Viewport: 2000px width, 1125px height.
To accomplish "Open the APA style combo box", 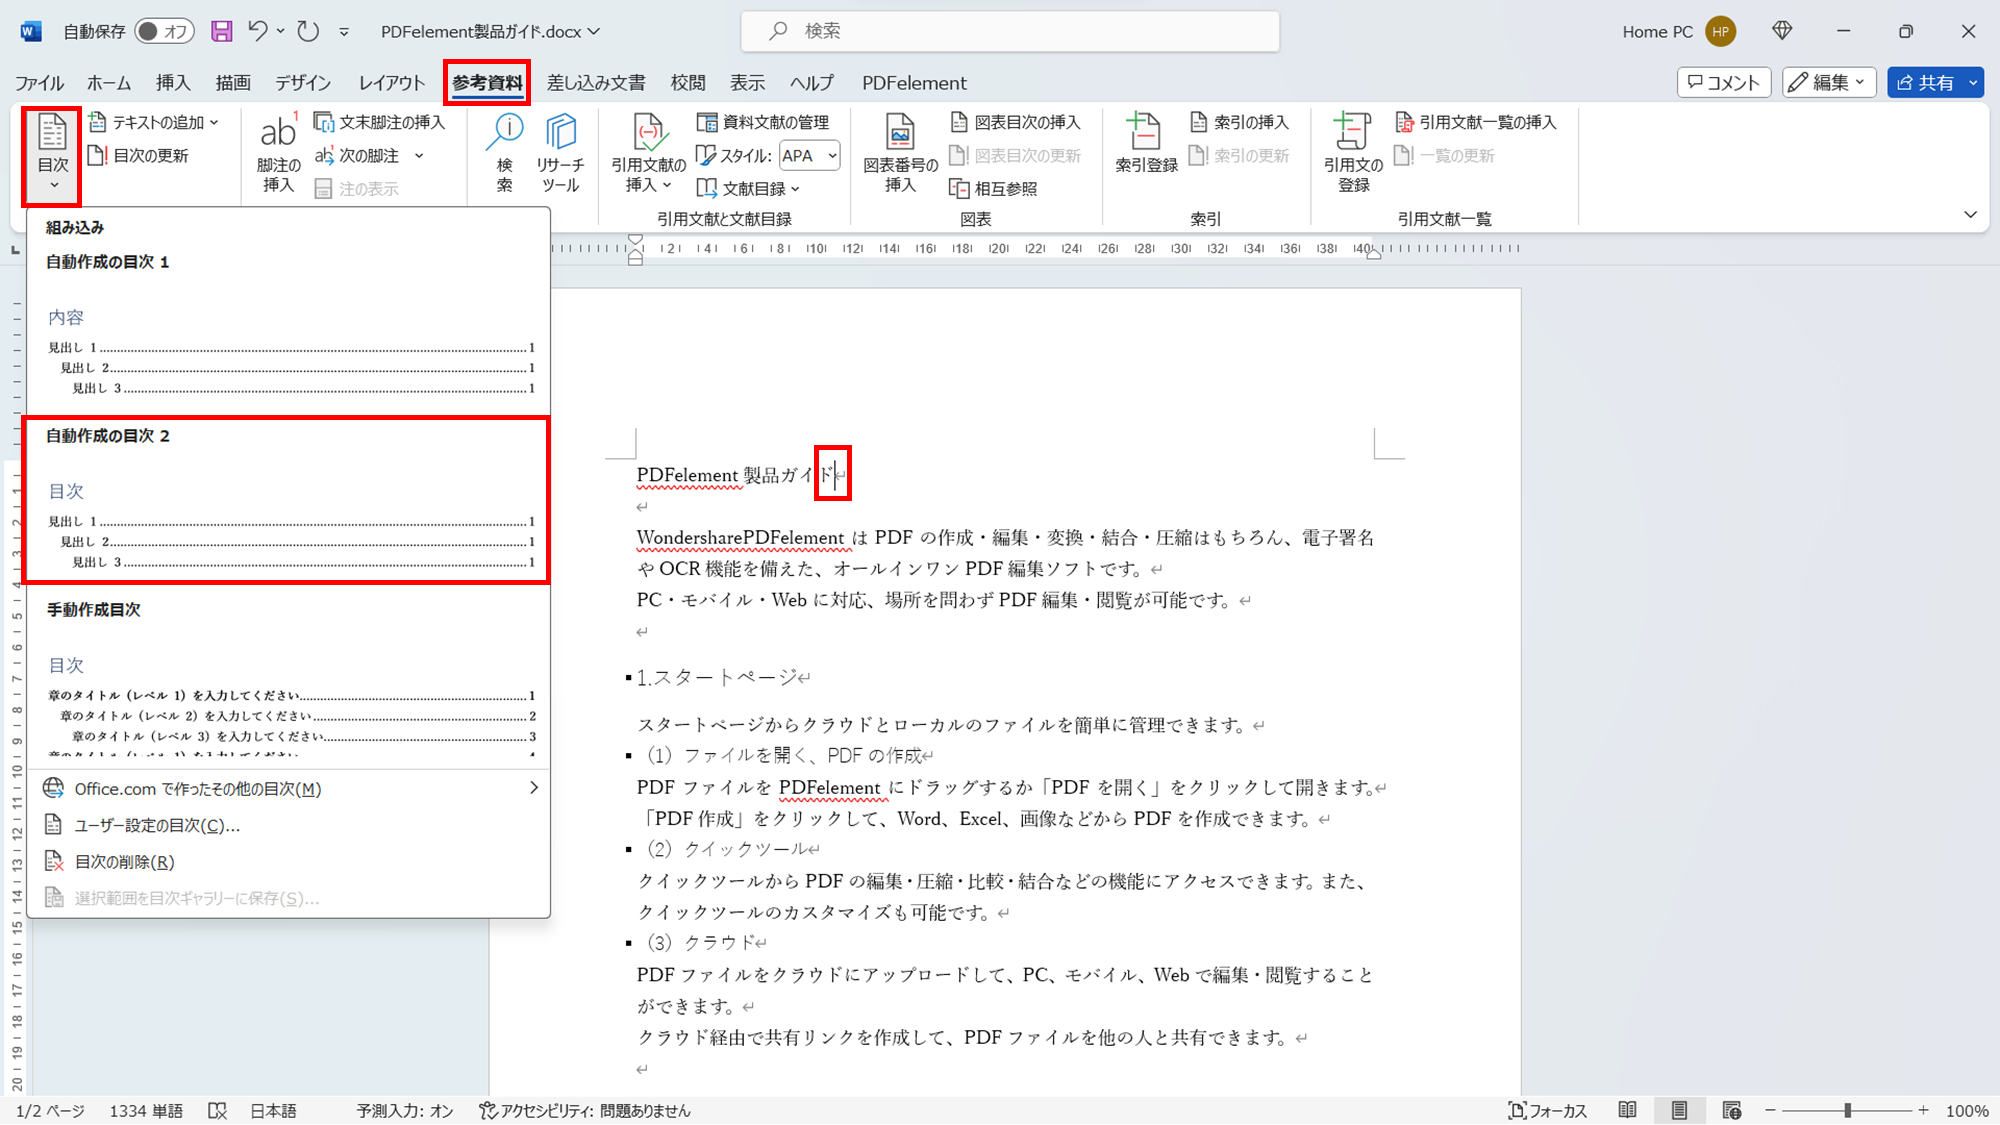I will 809,155.
